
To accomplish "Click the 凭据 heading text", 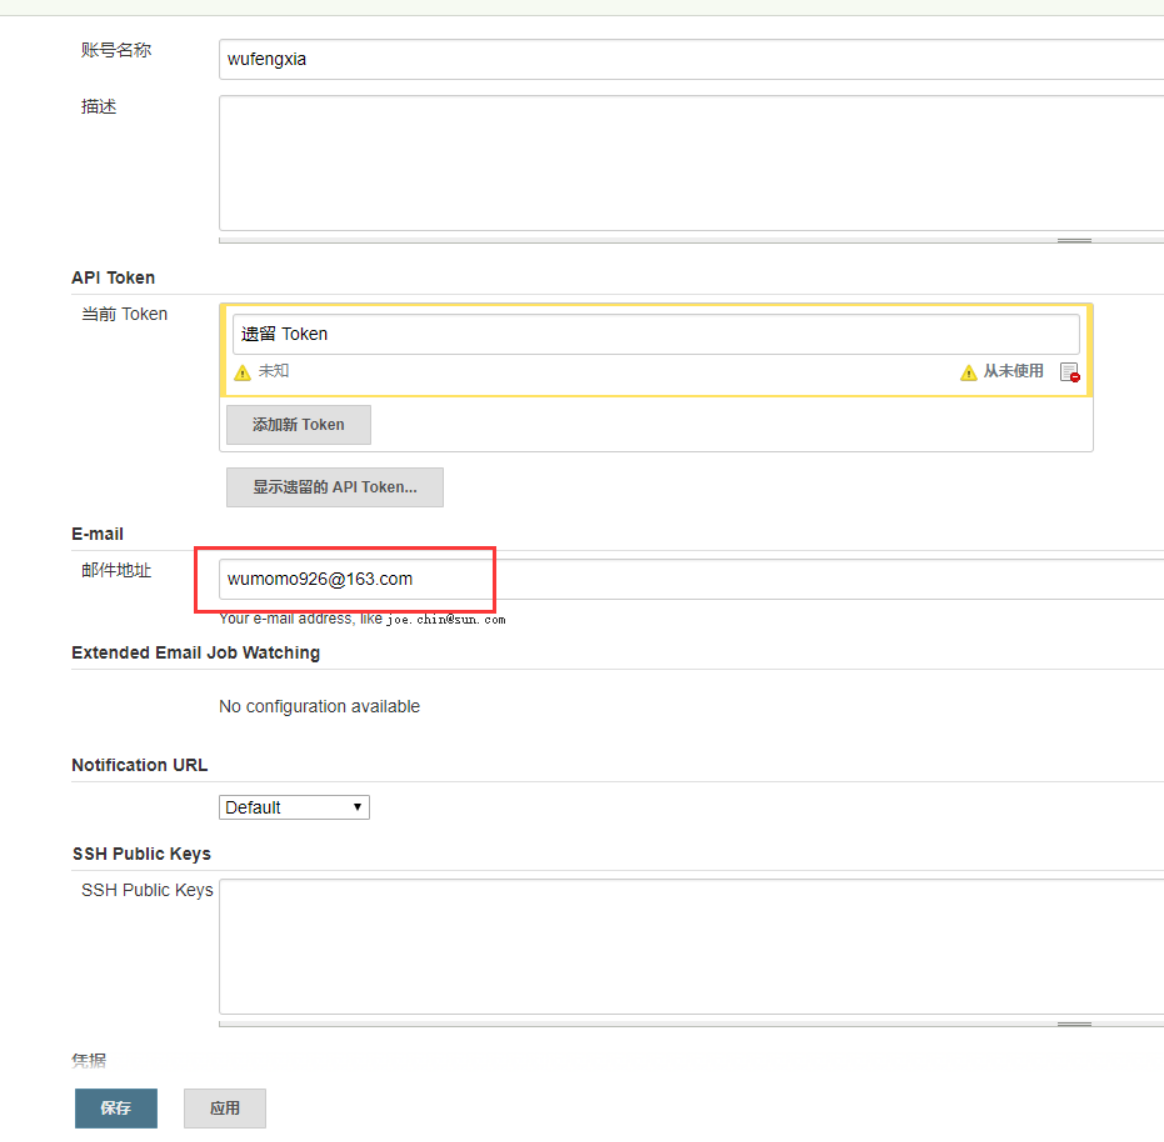I will (88, 1060).
